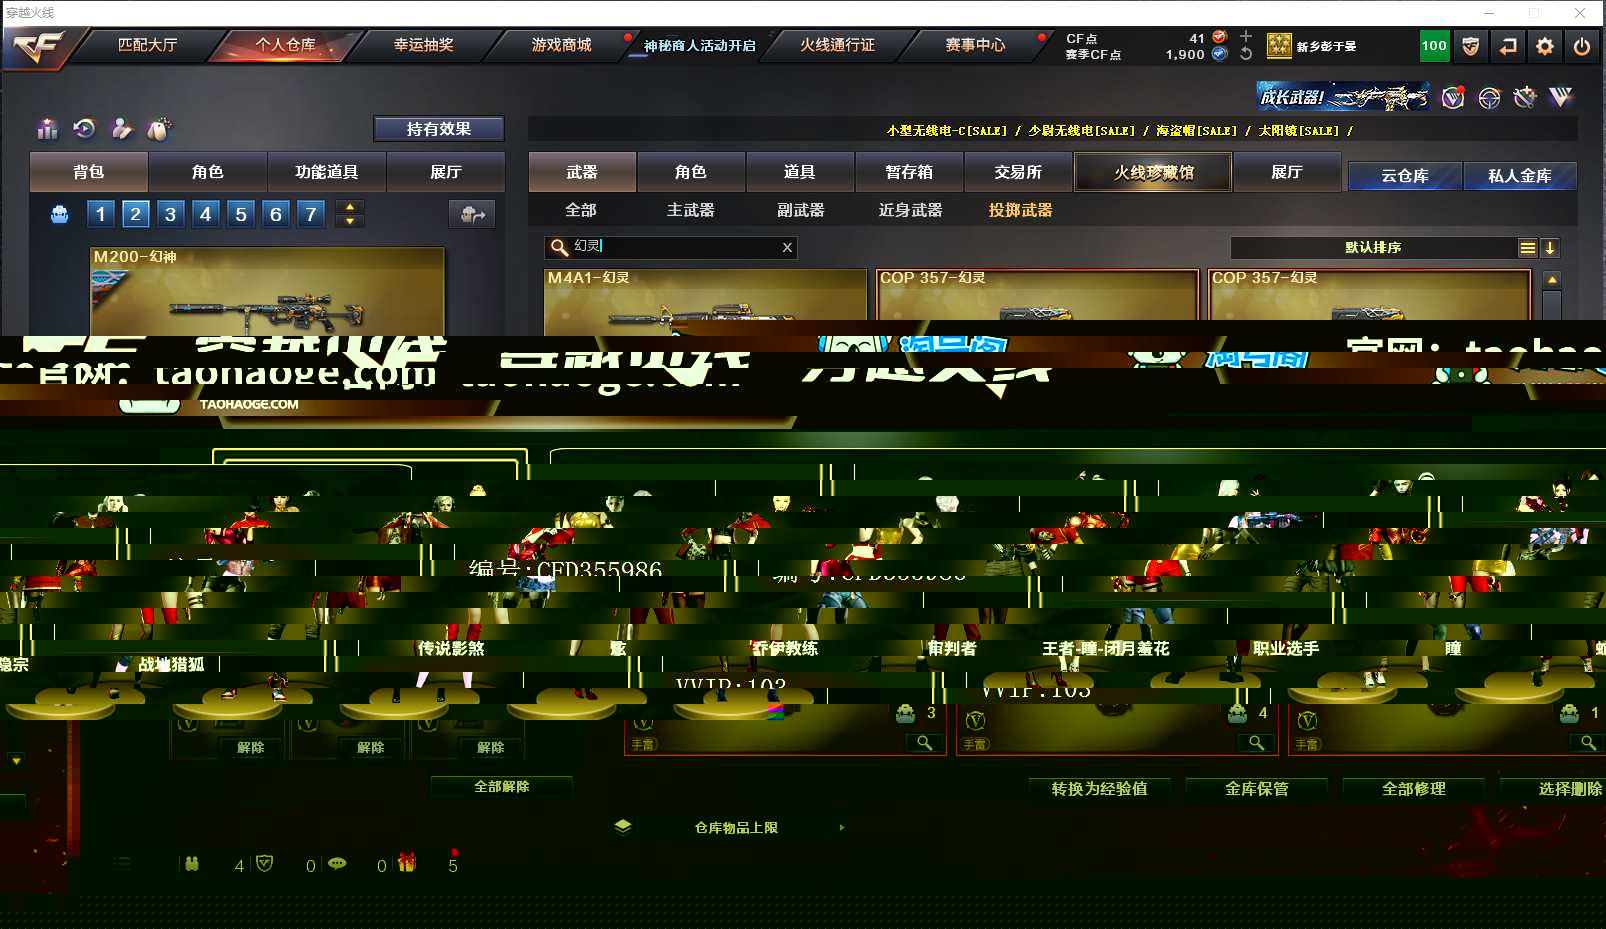
Task: Open the 游戏商城 top menu
Action: click(x=562, y=45)
